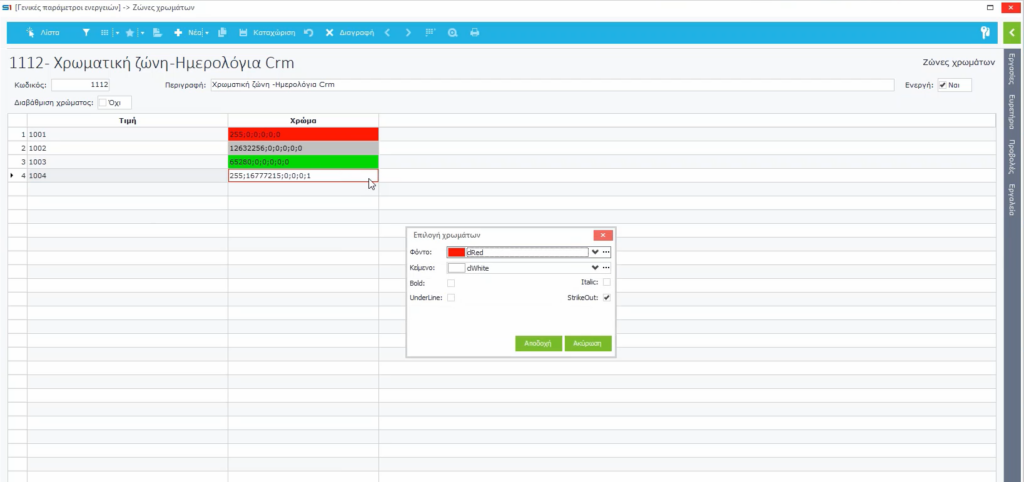Toggle the Διαβάθμιση χρώματος checkbox
This screenshot has width=1024, height=482.
[x=102, y=103]
